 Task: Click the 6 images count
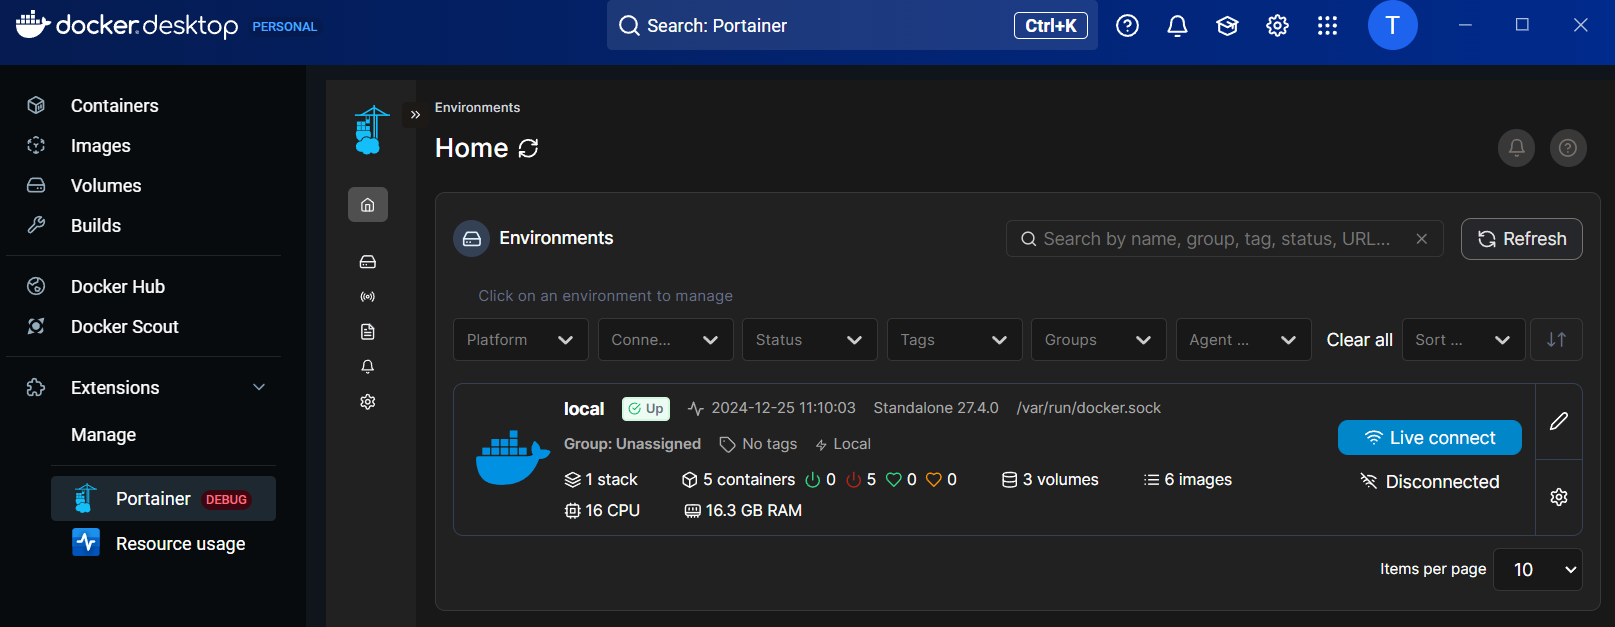tap(1188, 480)
